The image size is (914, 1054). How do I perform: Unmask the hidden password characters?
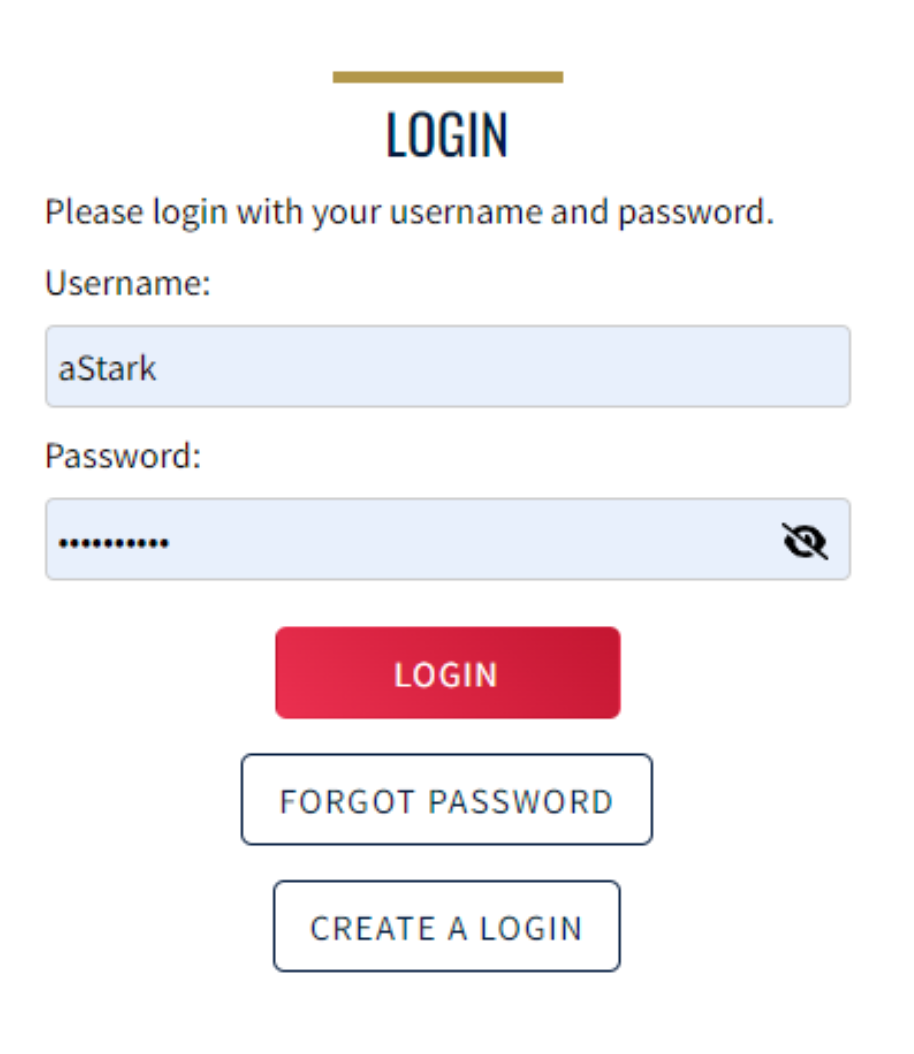tap(804, 541)
